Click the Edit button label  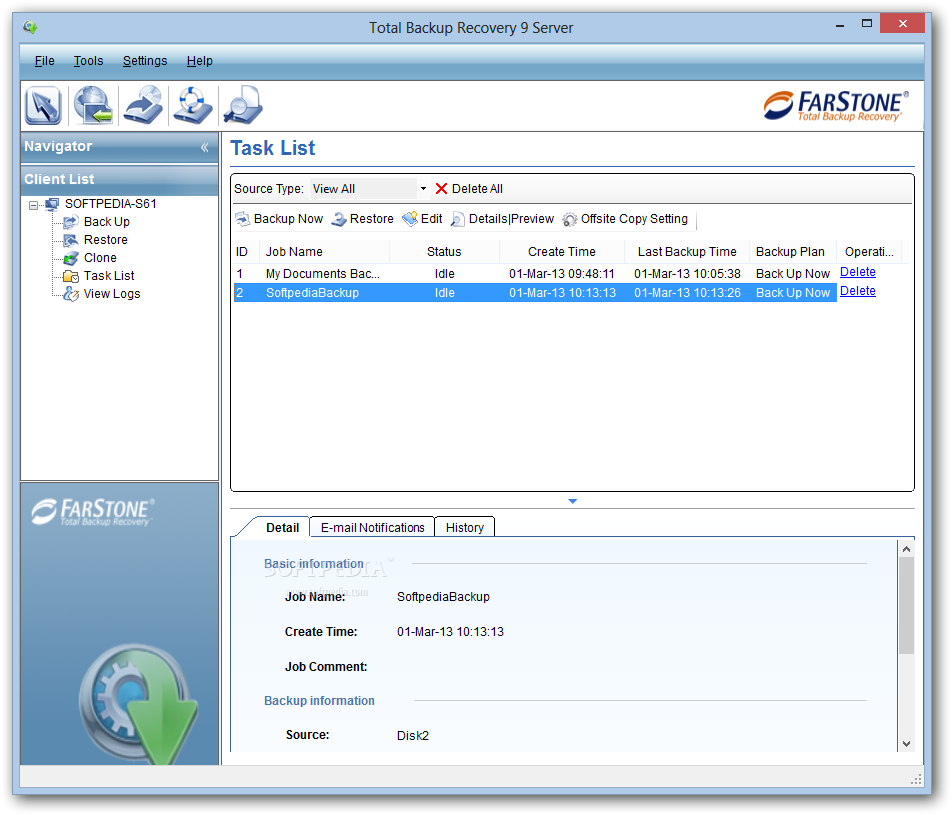pos(432,219)
